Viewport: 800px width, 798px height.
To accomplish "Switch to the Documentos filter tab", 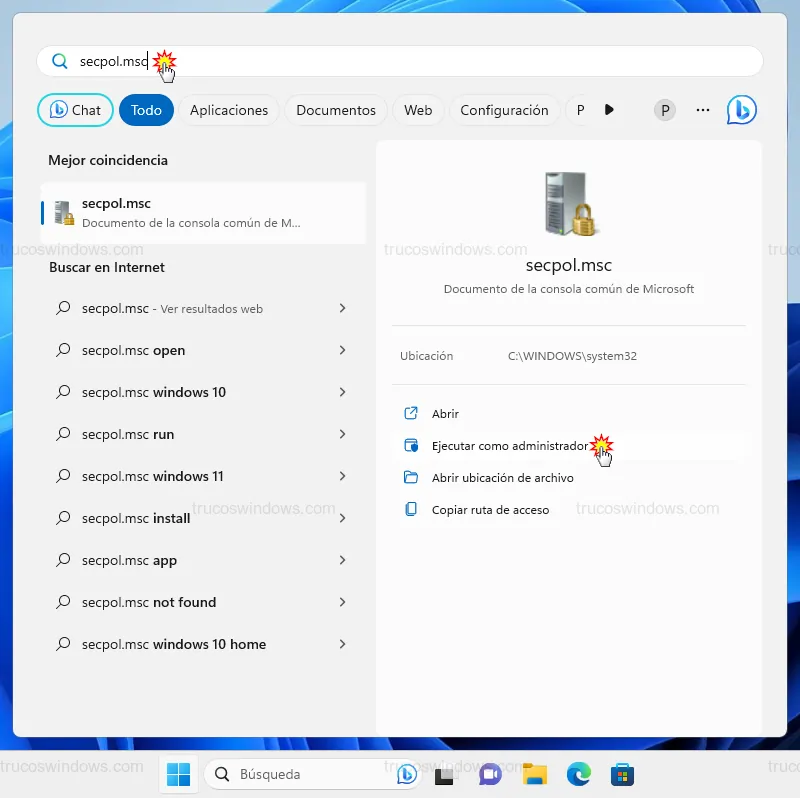I will (x=336, y=110).
